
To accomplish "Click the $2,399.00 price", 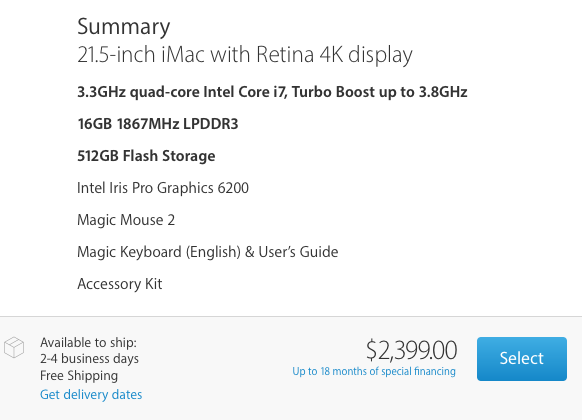I will 411,350.
